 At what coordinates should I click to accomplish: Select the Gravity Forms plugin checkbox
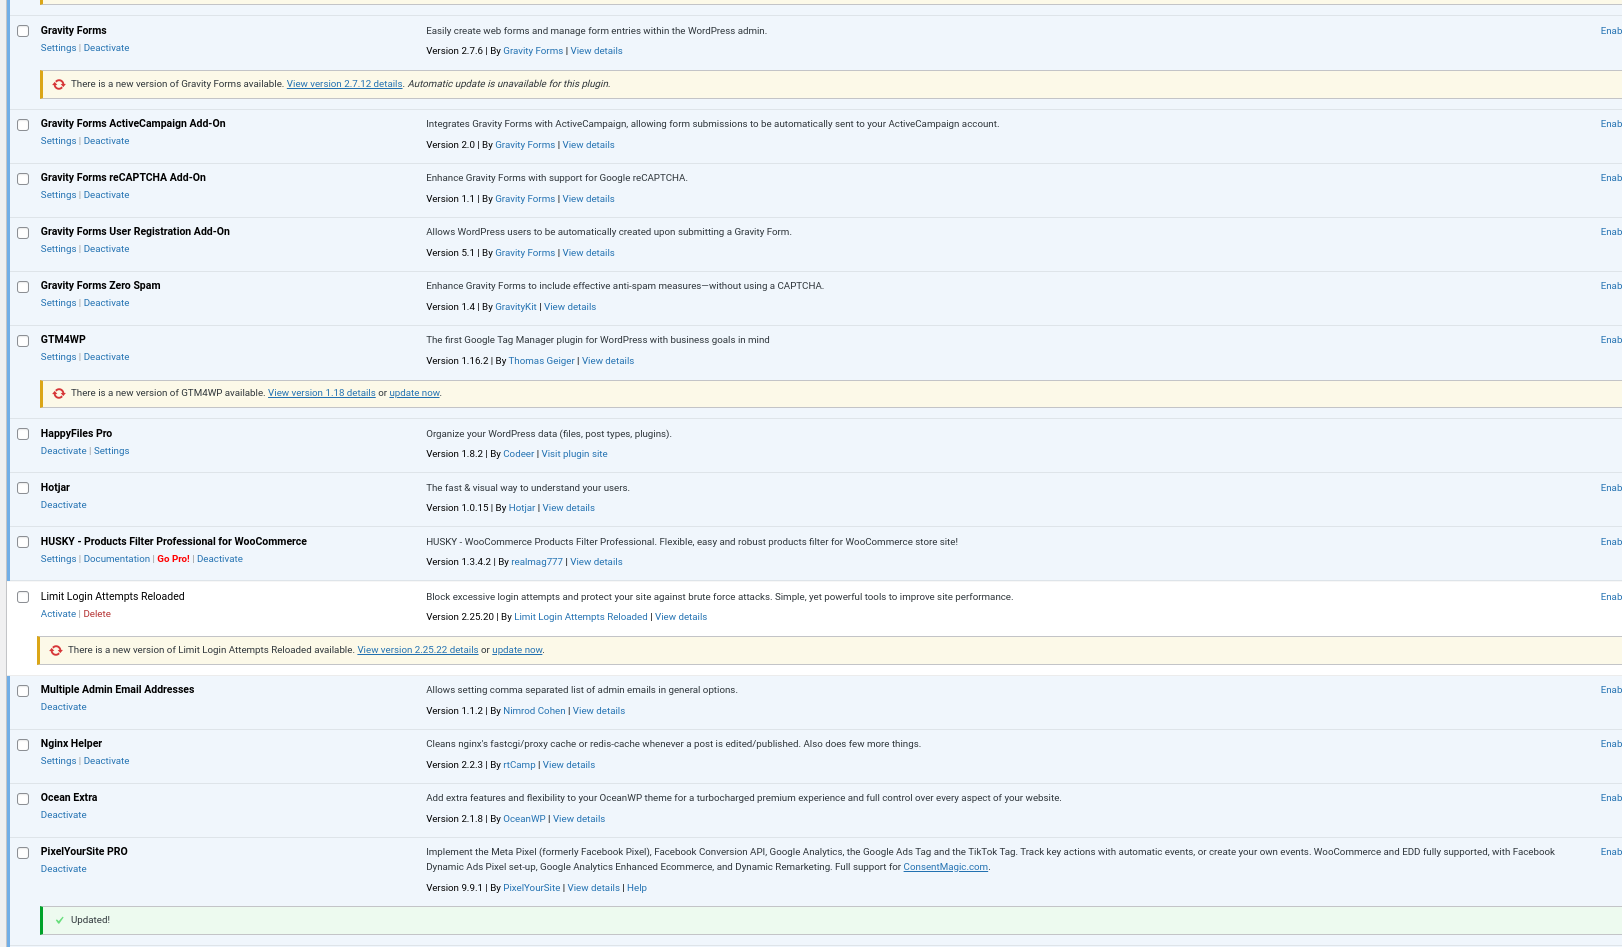pyautogui.click(x=23, y=31)
